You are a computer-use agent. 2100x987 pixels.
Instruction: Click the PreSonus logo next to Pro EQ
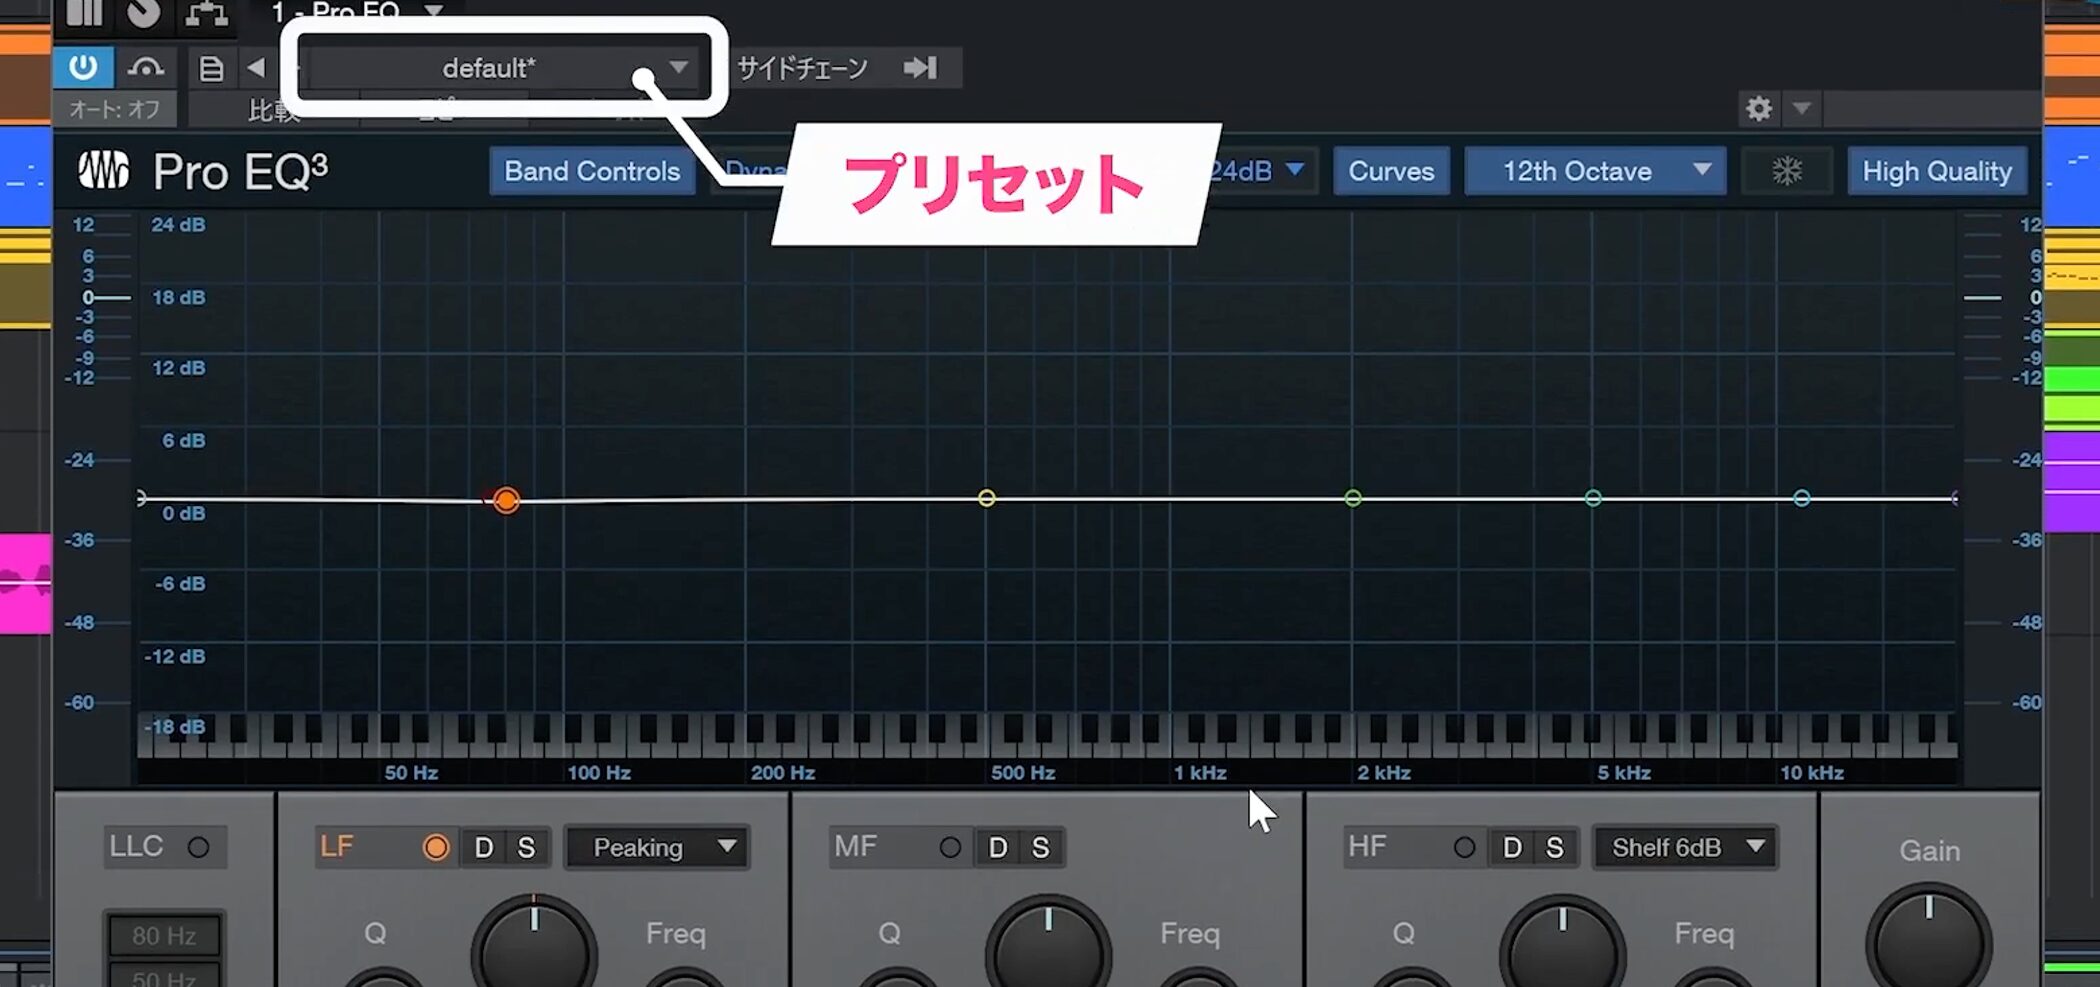104,171
